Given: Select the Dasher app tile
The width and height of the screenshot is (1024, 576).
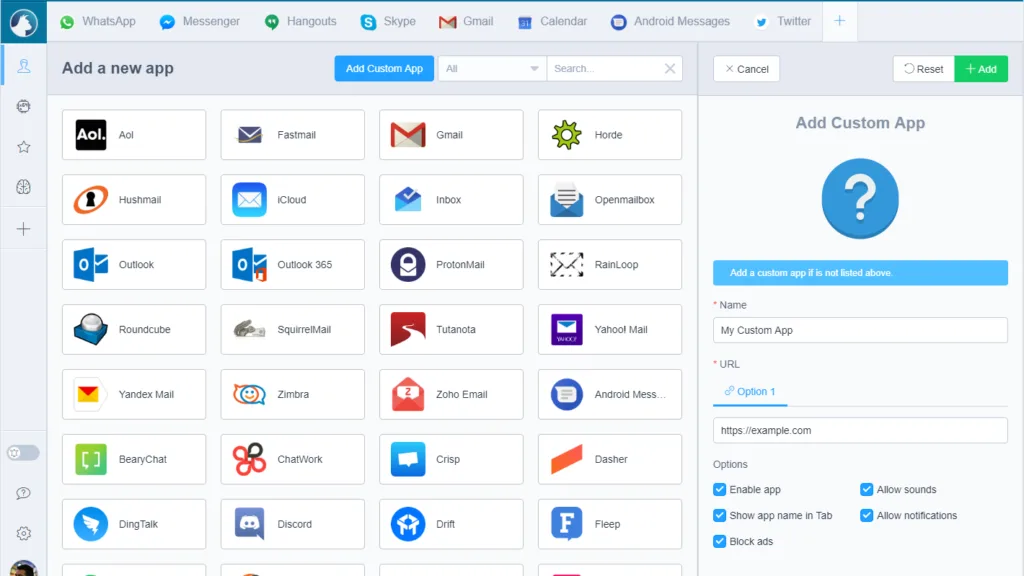Looking at the screenshot, I should [610, 459].
